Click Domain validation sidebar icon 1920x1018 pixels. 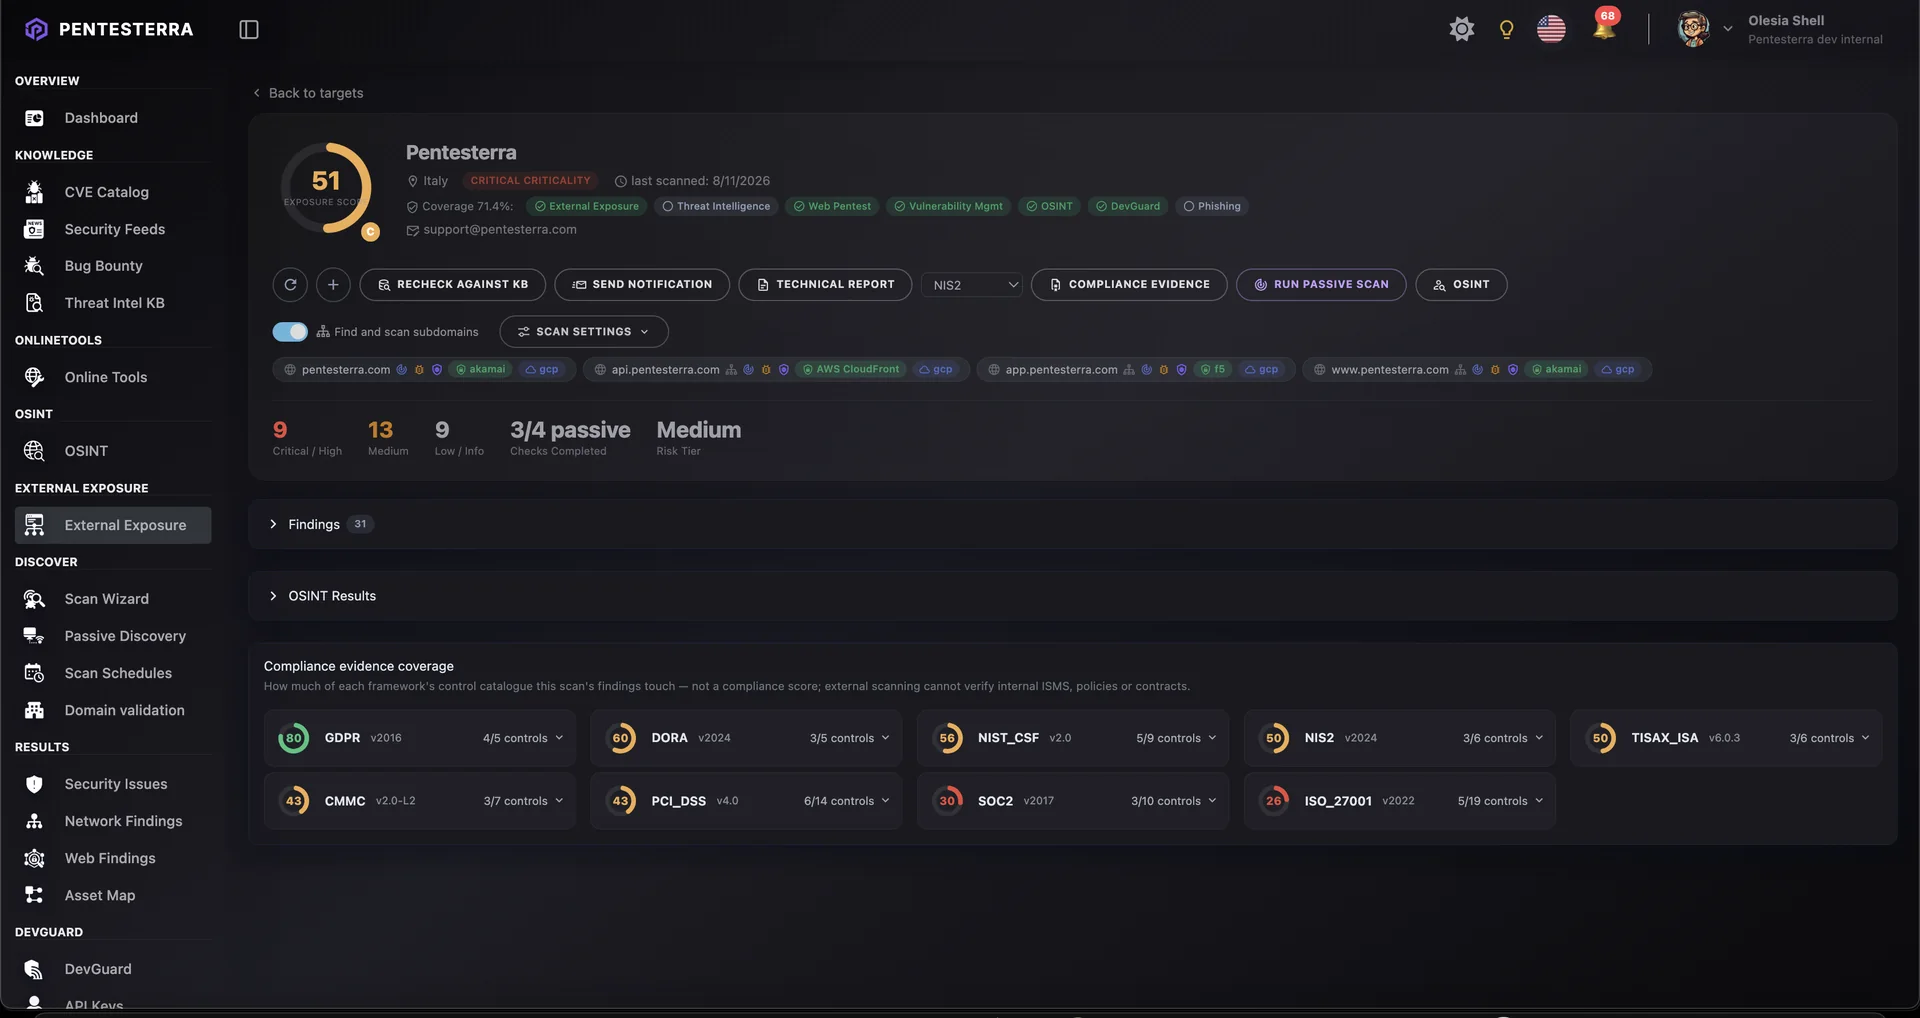click(34, 710)
